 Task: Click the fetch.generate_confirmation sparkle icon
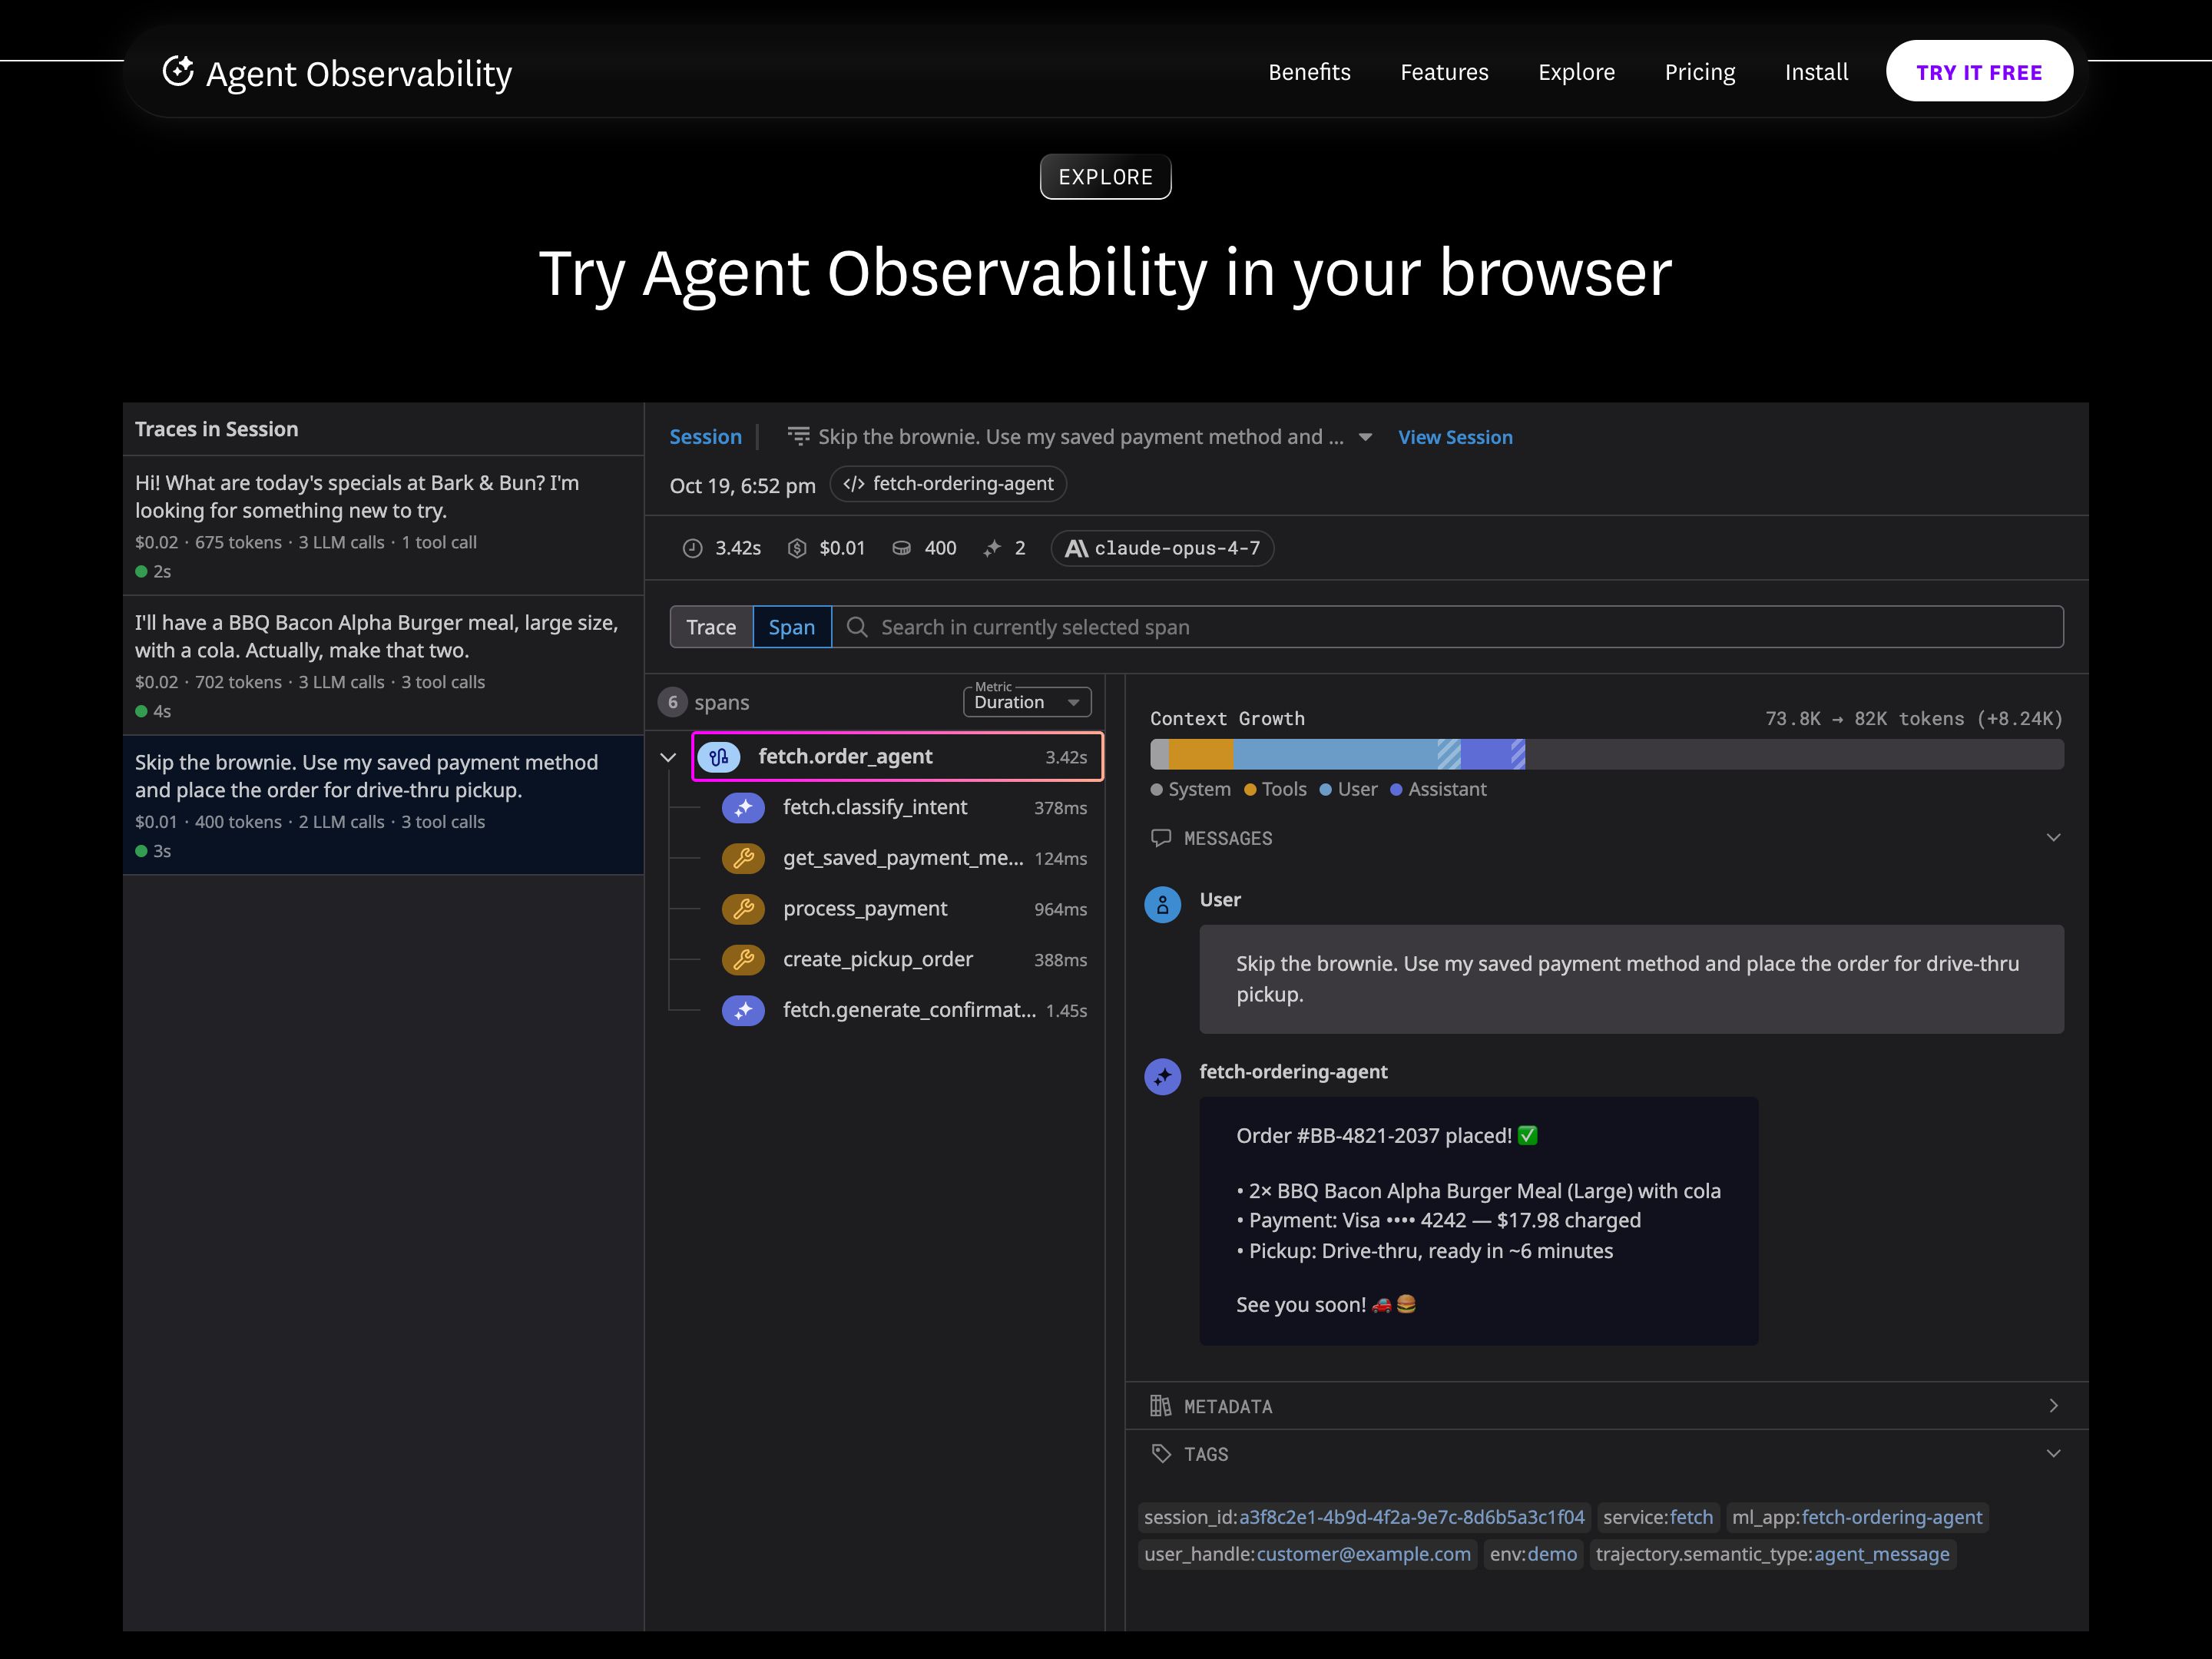coord(743,1011)
